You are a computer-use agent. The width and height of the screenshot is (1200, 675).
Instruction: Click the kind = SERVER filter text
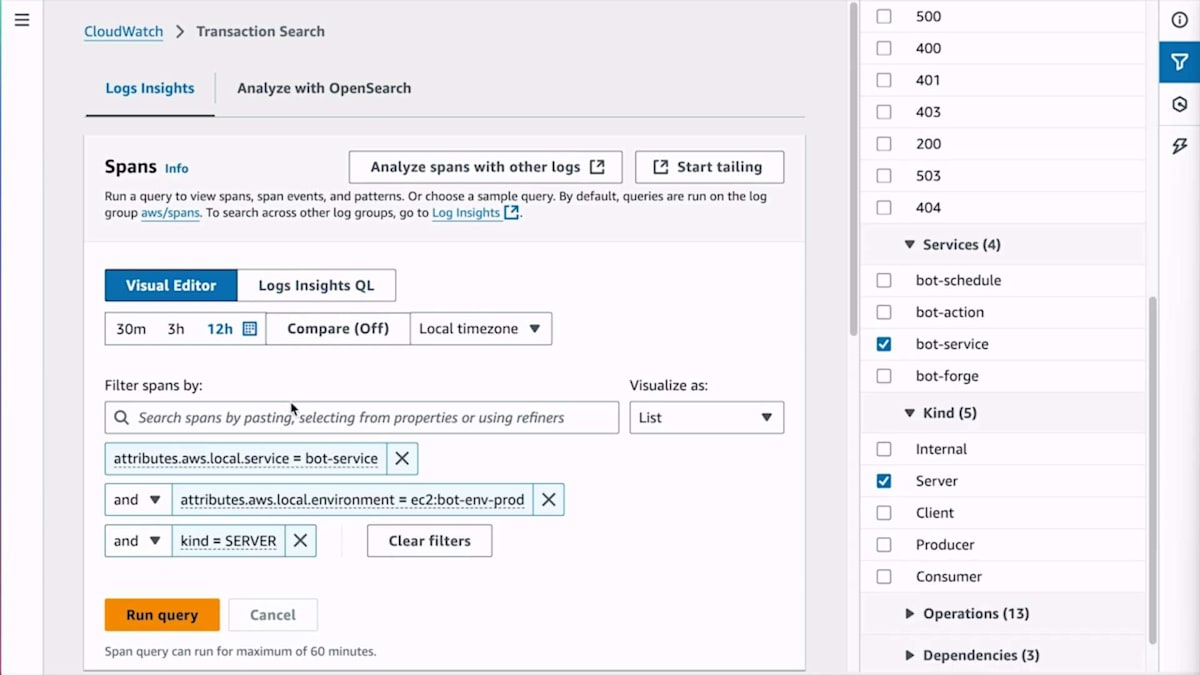coord(229,541)
